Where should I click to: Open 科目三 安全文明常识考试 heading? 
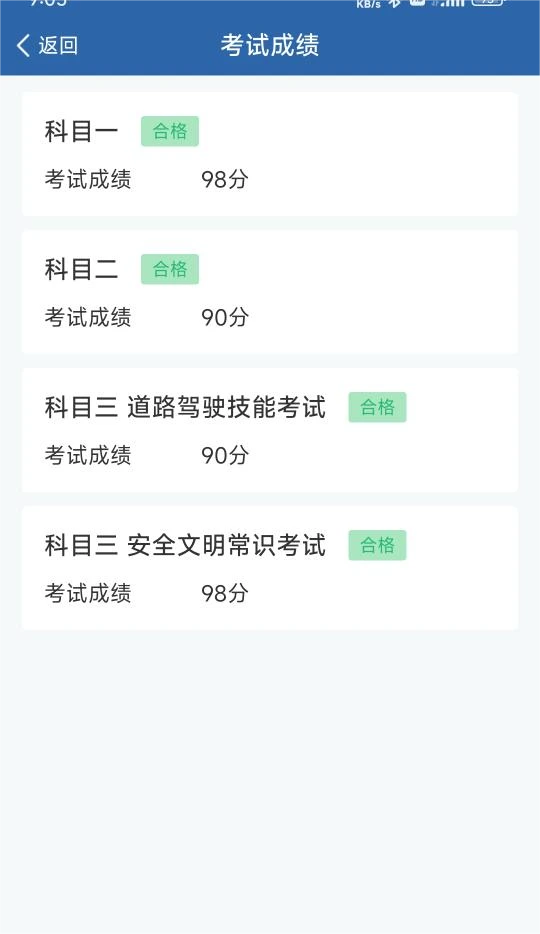click(x=185, y=546)
